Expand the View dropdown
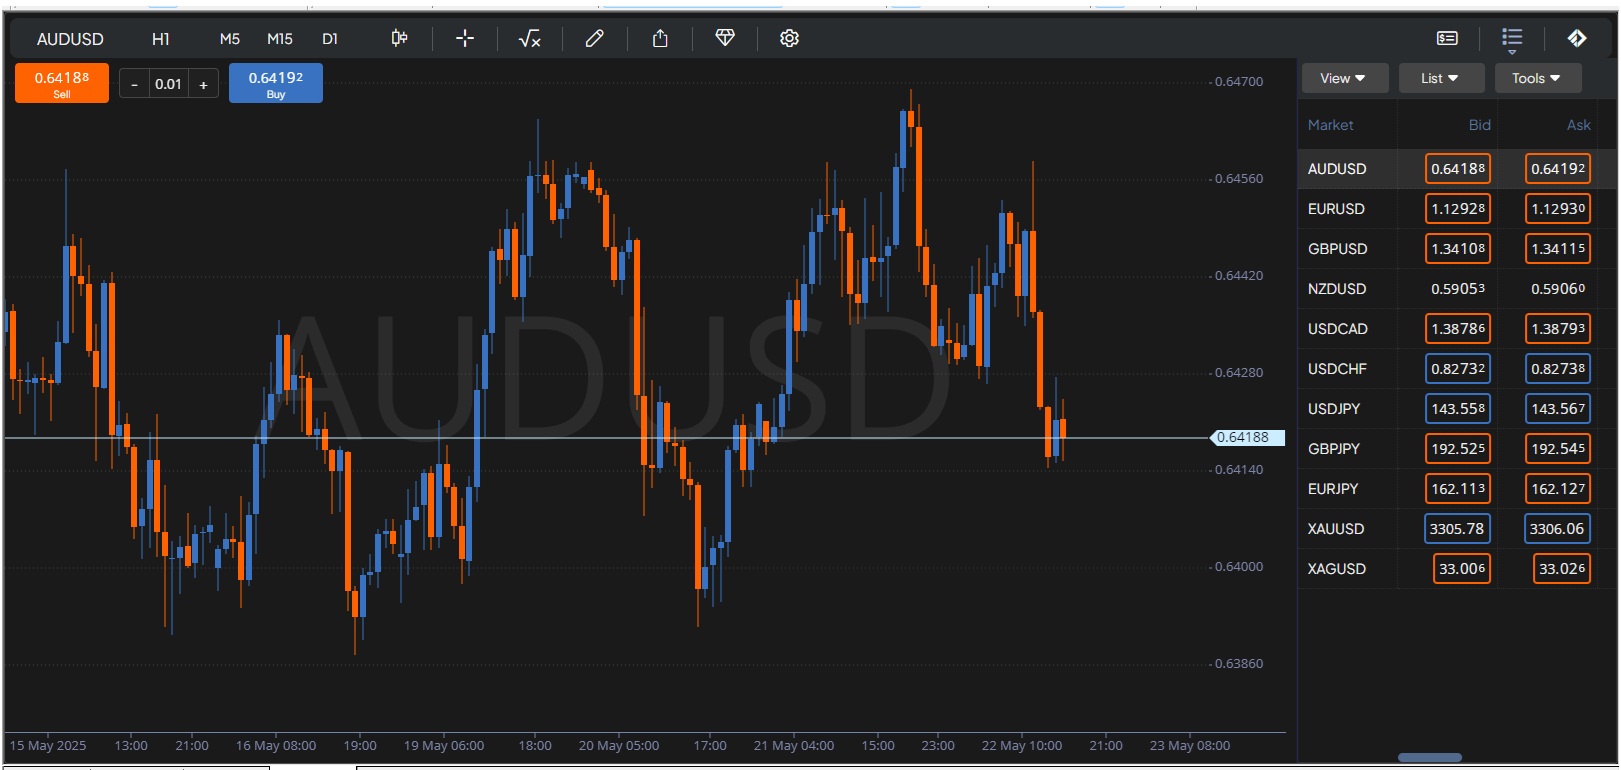Viewport: 1621px width, 770px height. [1345, 78]
